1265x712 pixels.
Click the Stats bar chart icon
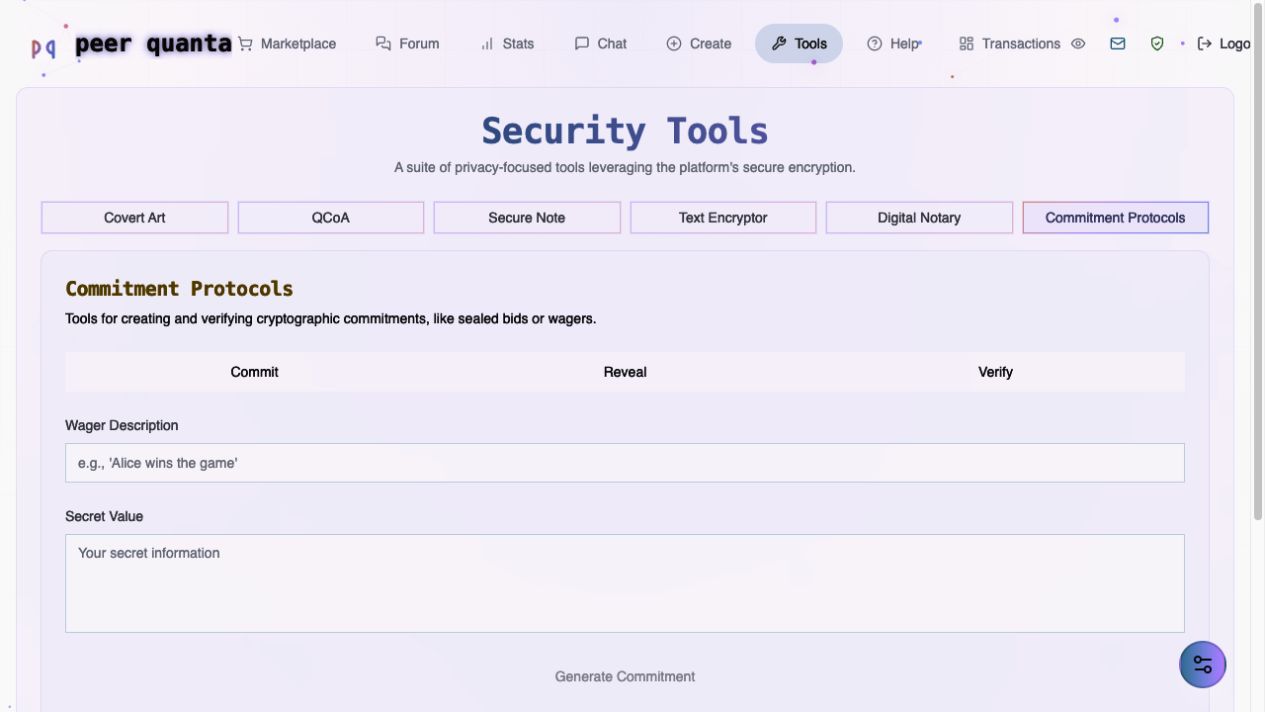[x=487, y=44]
